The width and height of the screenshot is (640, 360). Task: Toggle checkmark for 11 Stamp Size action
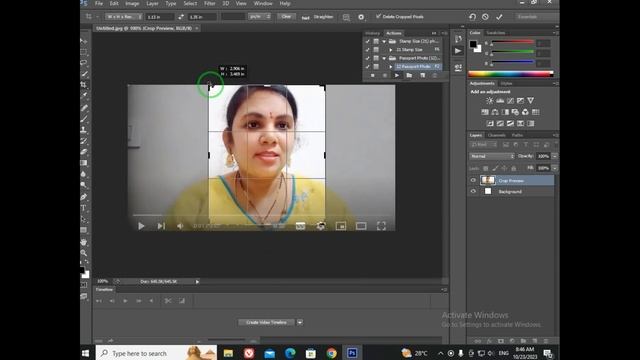(x=367, y=50)
